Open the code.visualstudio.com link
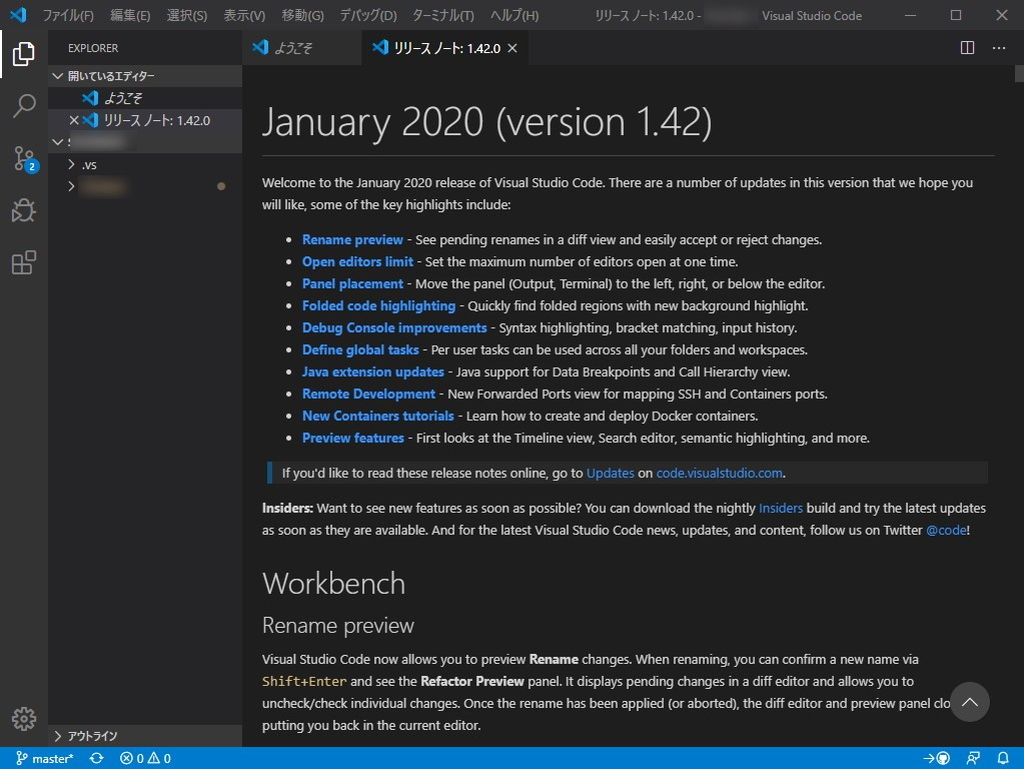The width and height of the screenshot is (1024, 769). (x=719, y=473)
